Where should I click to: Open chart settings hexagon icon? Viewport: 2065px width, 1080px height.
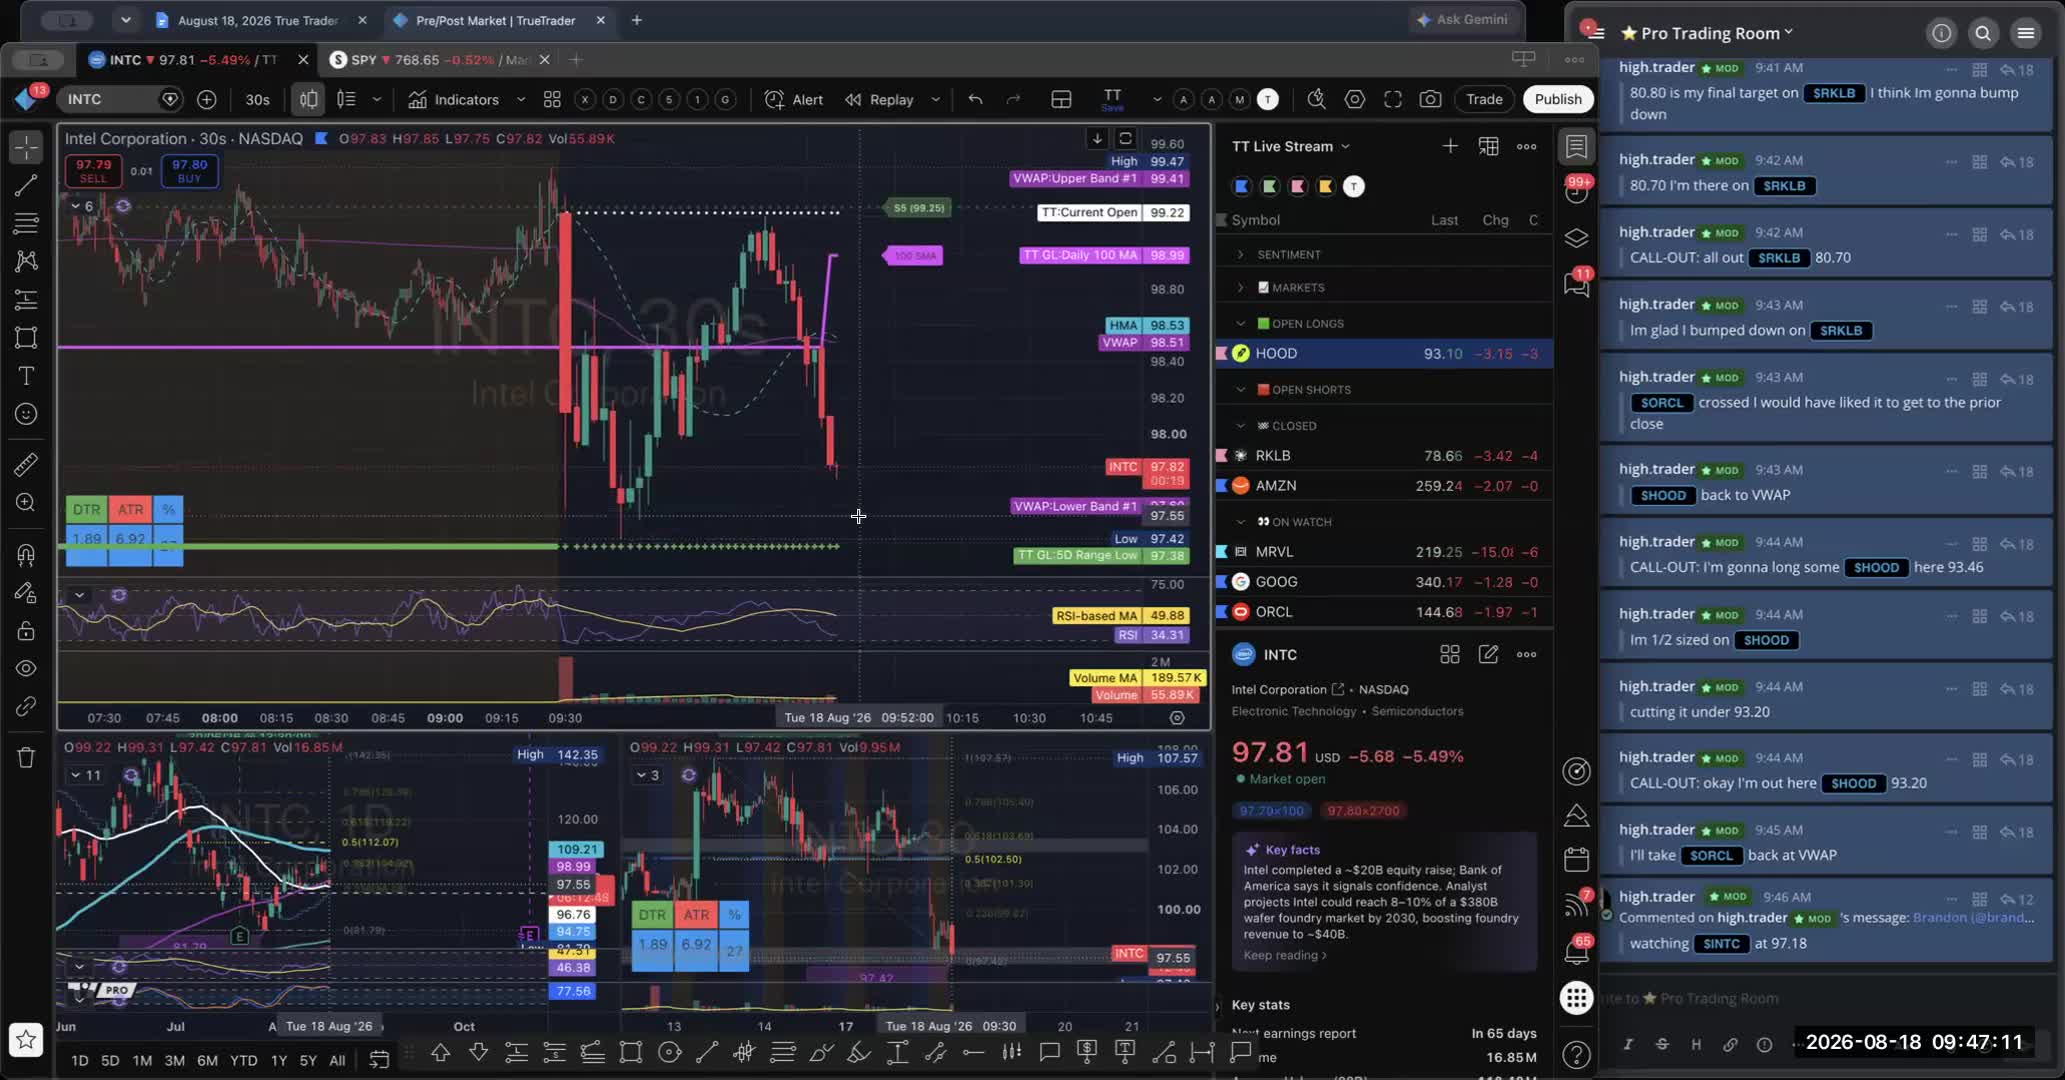(x=1354, y=99)
